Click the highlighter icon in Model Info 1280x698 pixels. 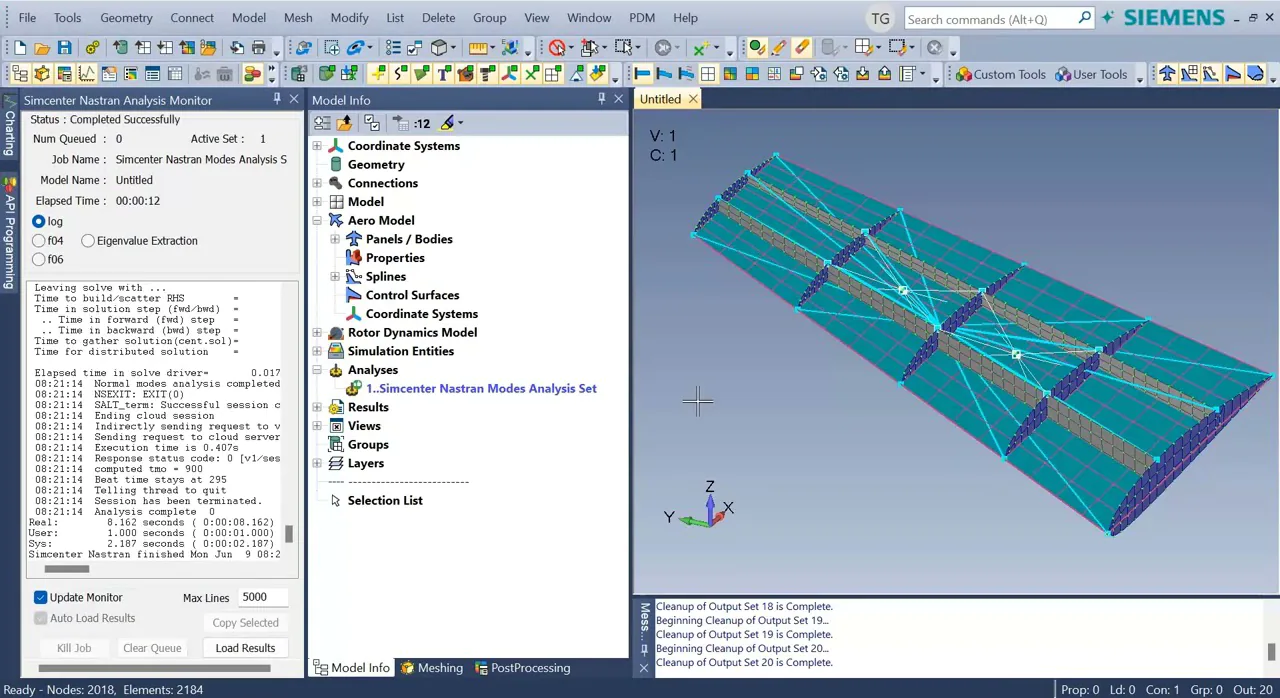446,123
